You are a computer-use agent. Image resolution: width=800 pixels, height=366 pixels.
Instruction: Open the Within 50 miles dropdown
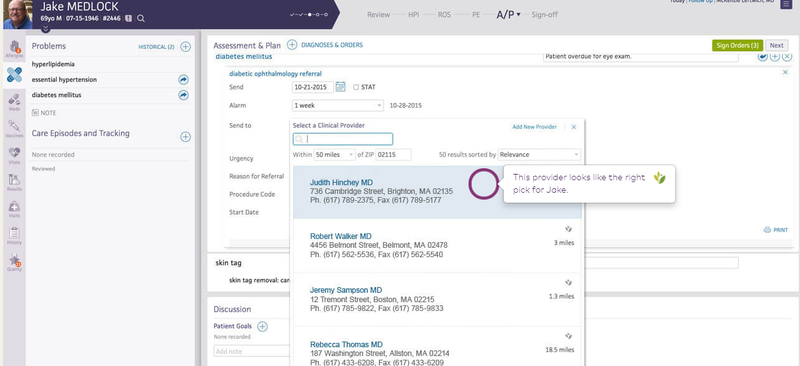tap(334, 155)
